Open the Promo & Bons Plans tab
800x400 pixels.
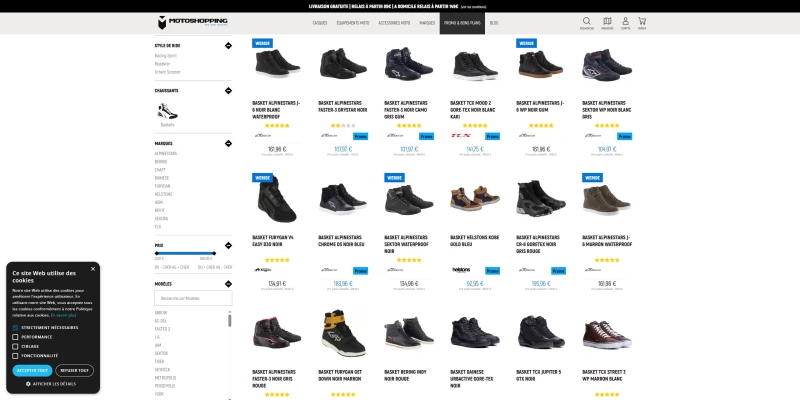[462, 23]
